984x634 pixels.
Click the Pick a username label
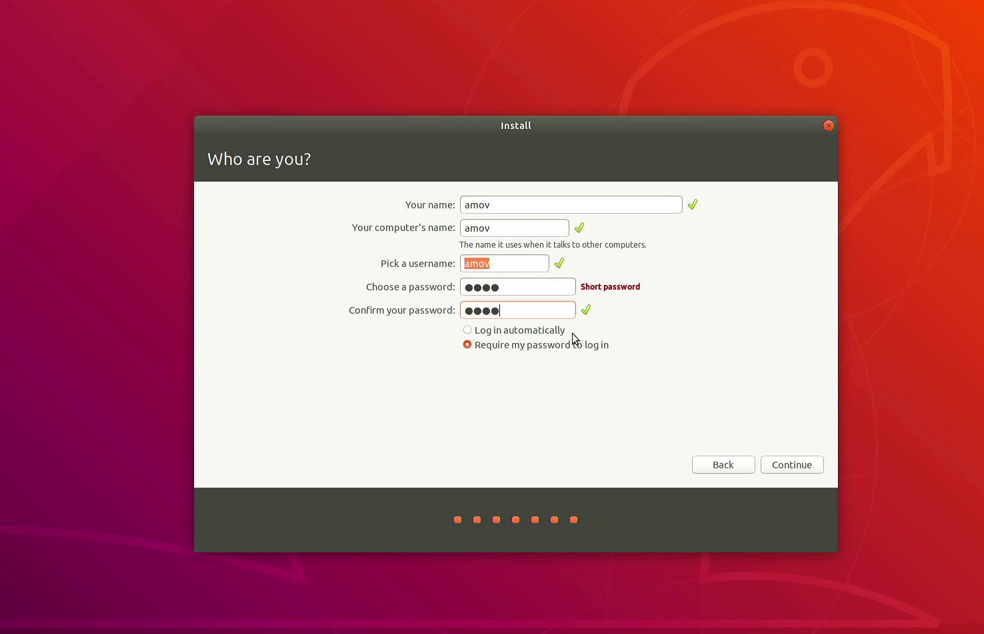tap(417, 264)
